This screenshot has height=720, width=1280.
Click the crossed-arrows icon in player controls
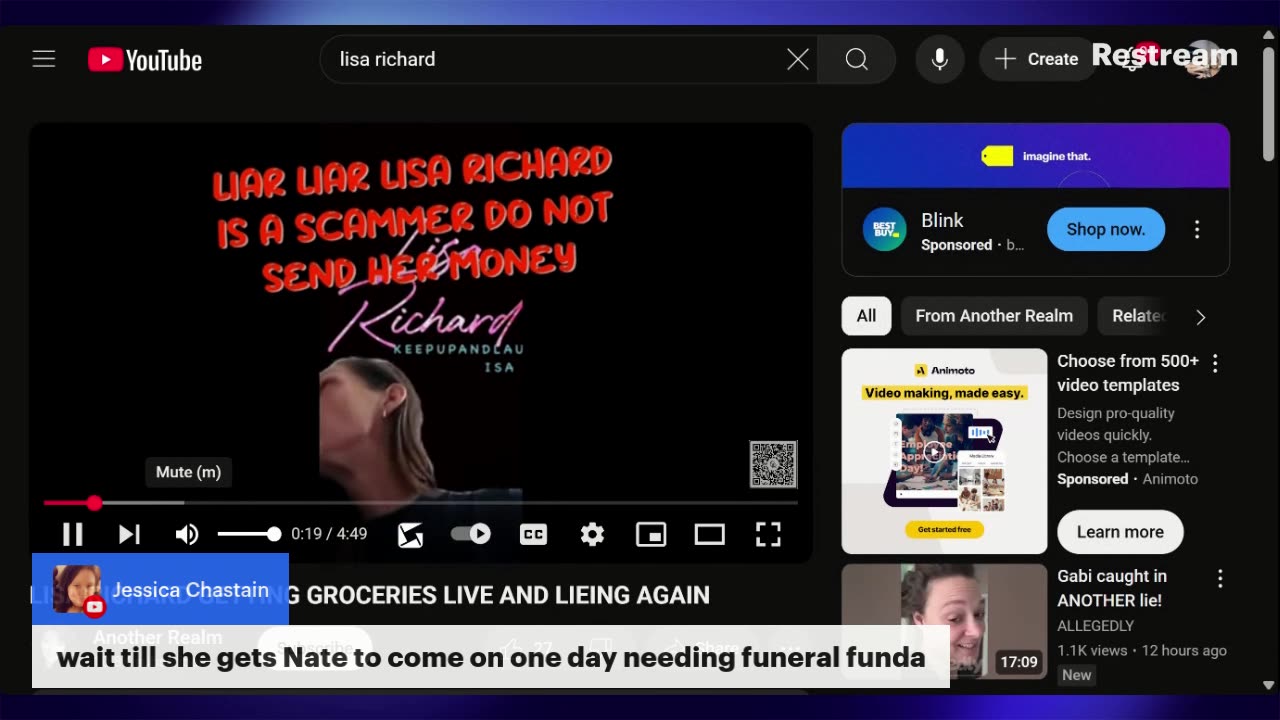click(410, 535)
